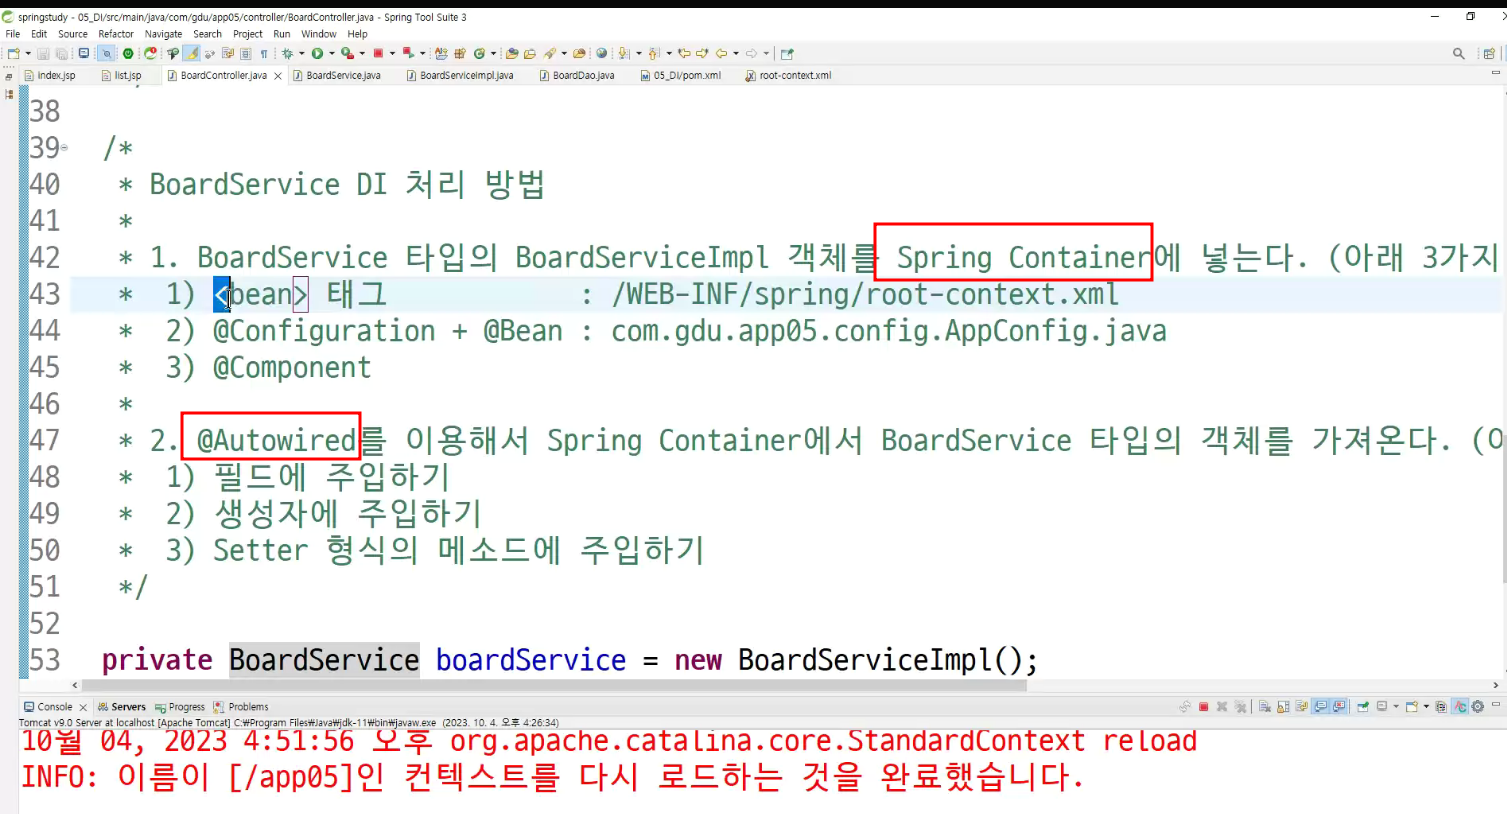The height and width of the screenshot is (814, 1507).
Task: Click the editor horizontal scrollbar
Action: (554, 685)
